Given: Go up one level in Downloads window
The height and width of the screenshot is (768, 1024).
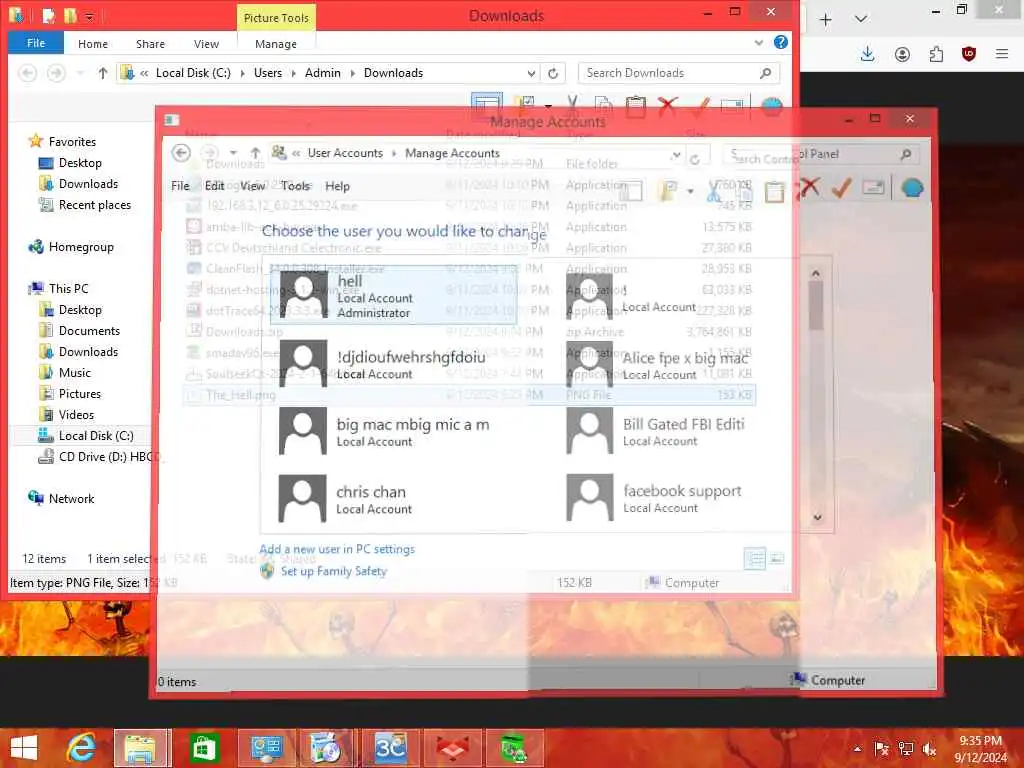Looking at the screenshot, I should [103, 73].
